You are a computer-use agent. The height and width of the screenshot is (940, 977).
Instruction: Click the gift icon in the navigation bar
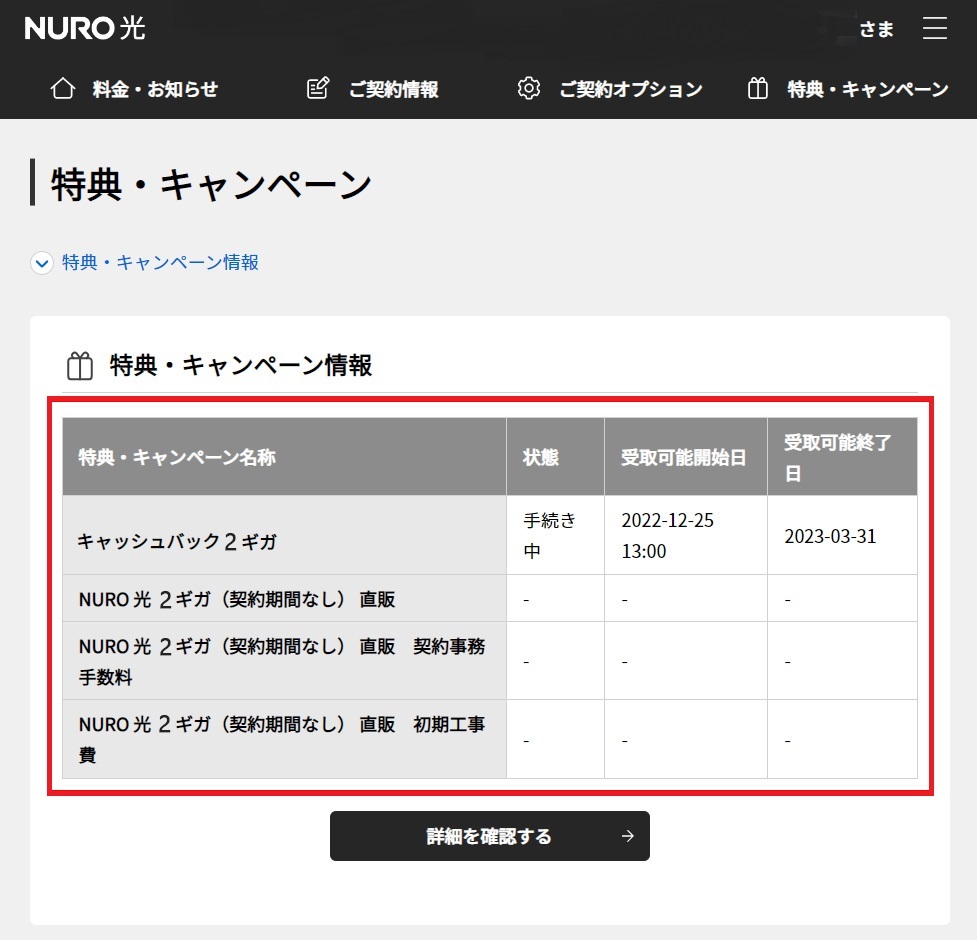click(758, 89)
